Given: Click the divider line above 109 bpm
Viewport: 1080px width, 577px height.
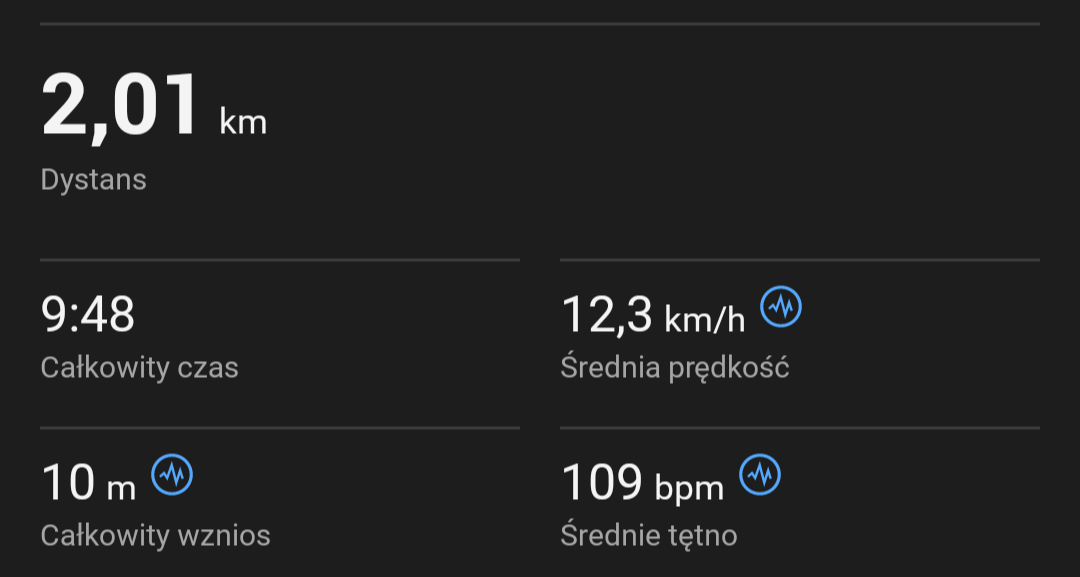Looking at the screenshot, I should click(800, 428).
